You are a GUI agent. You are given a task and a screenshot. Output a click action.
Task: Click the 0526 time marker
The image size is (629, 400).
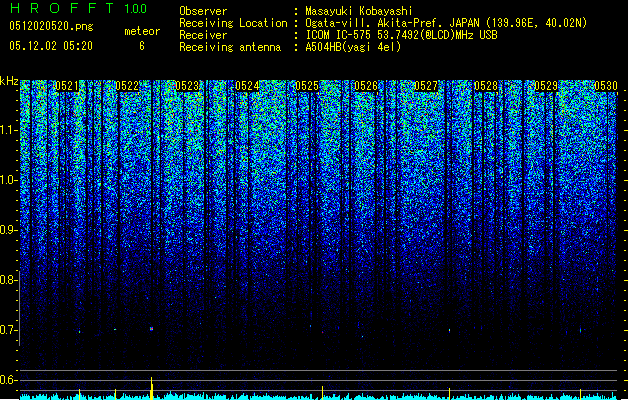tap(366, 86)
